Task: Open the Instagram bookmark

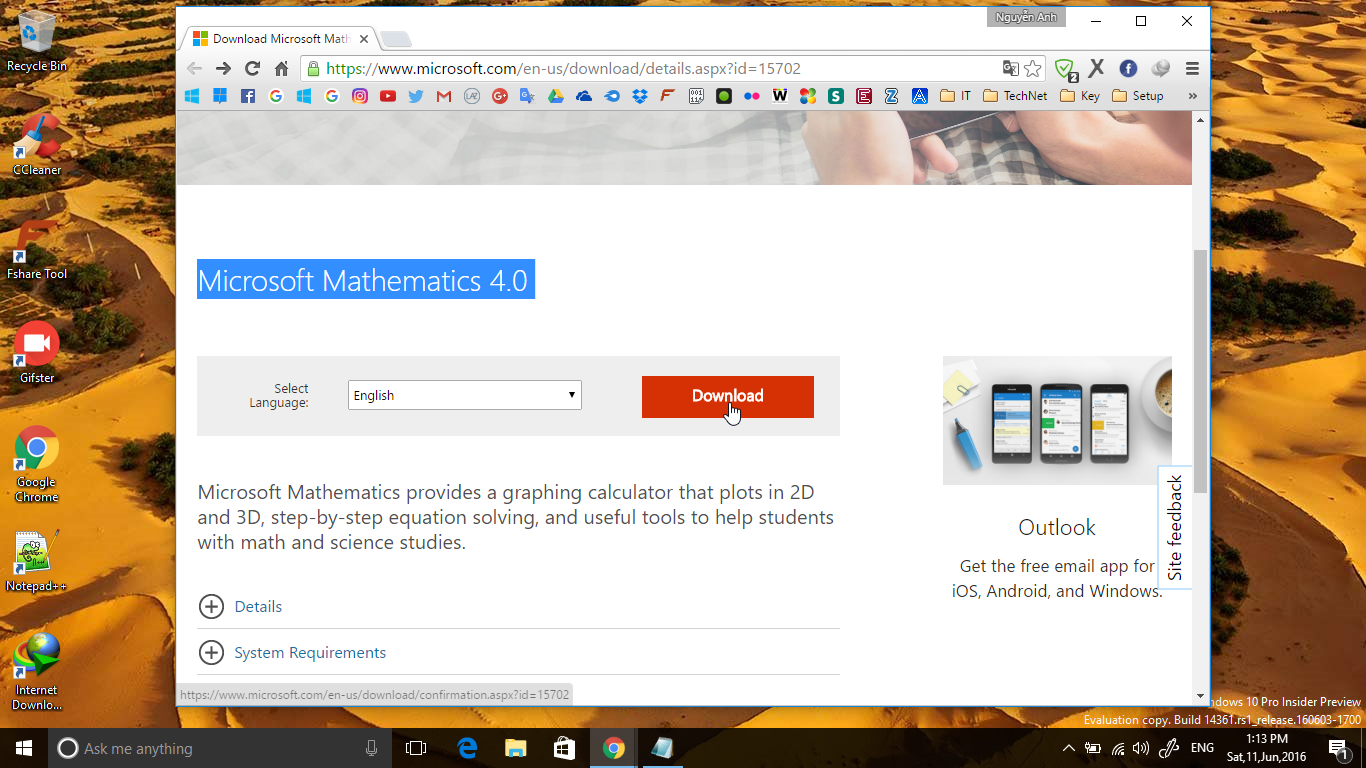Action: coord(360,96)
